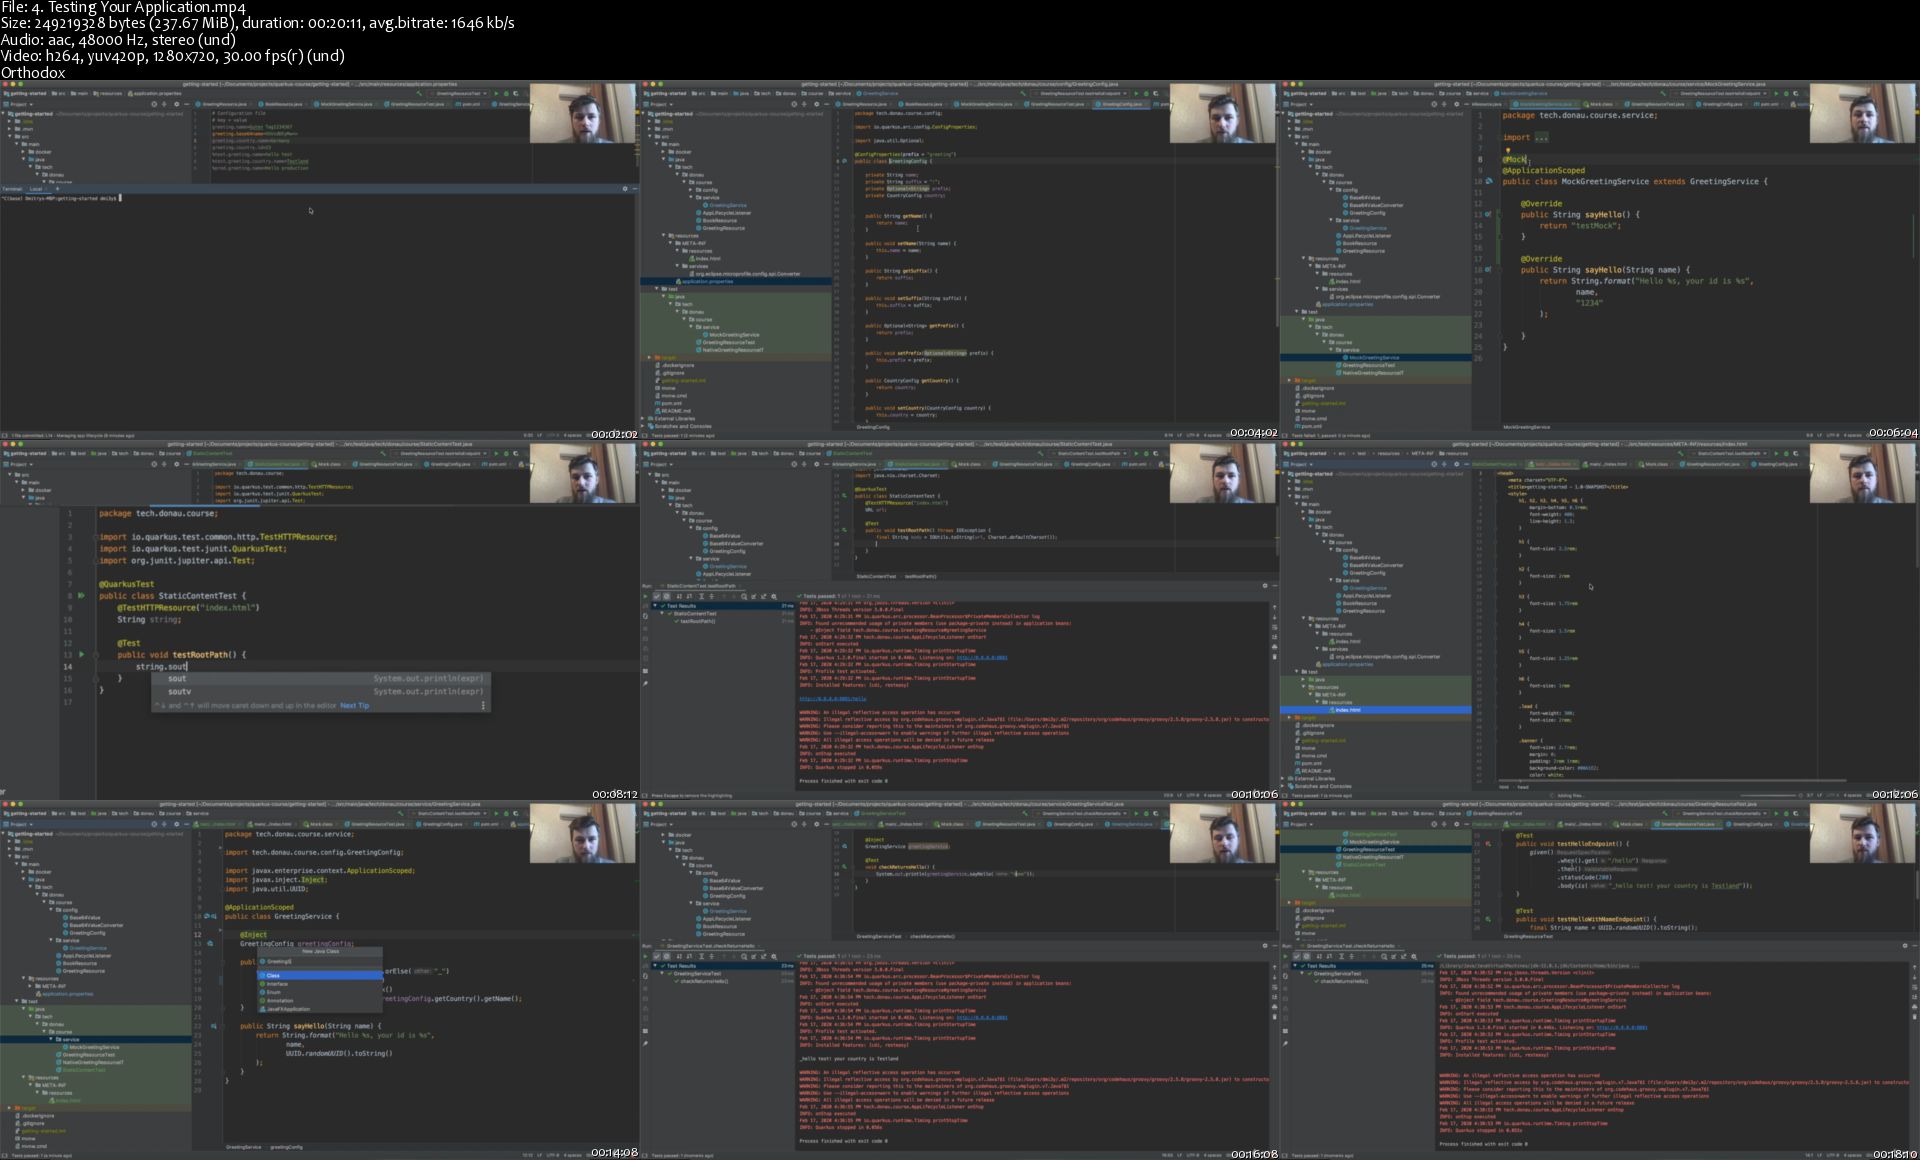
Task: Click the override gutter icon at line 18, 00:06:04 frame
Action: (x=1489, y=269)
